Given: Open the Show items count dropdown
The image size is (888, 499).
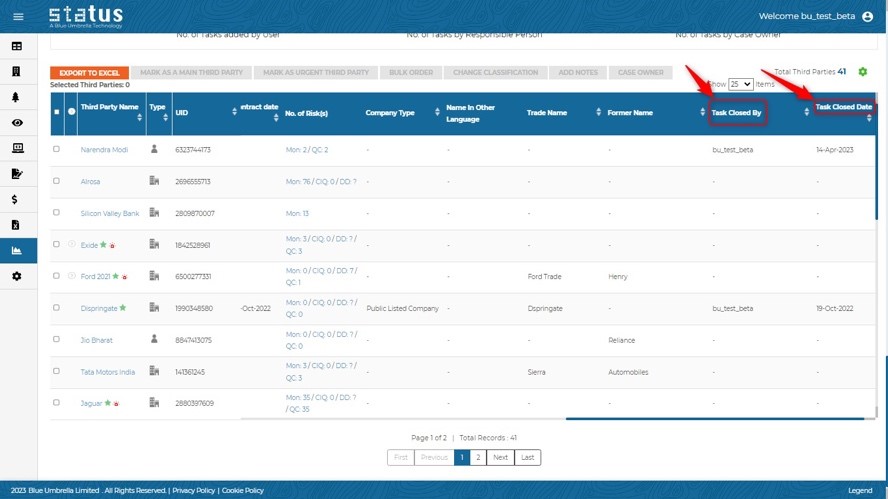Looking at the screenshot, I should 740,84.
